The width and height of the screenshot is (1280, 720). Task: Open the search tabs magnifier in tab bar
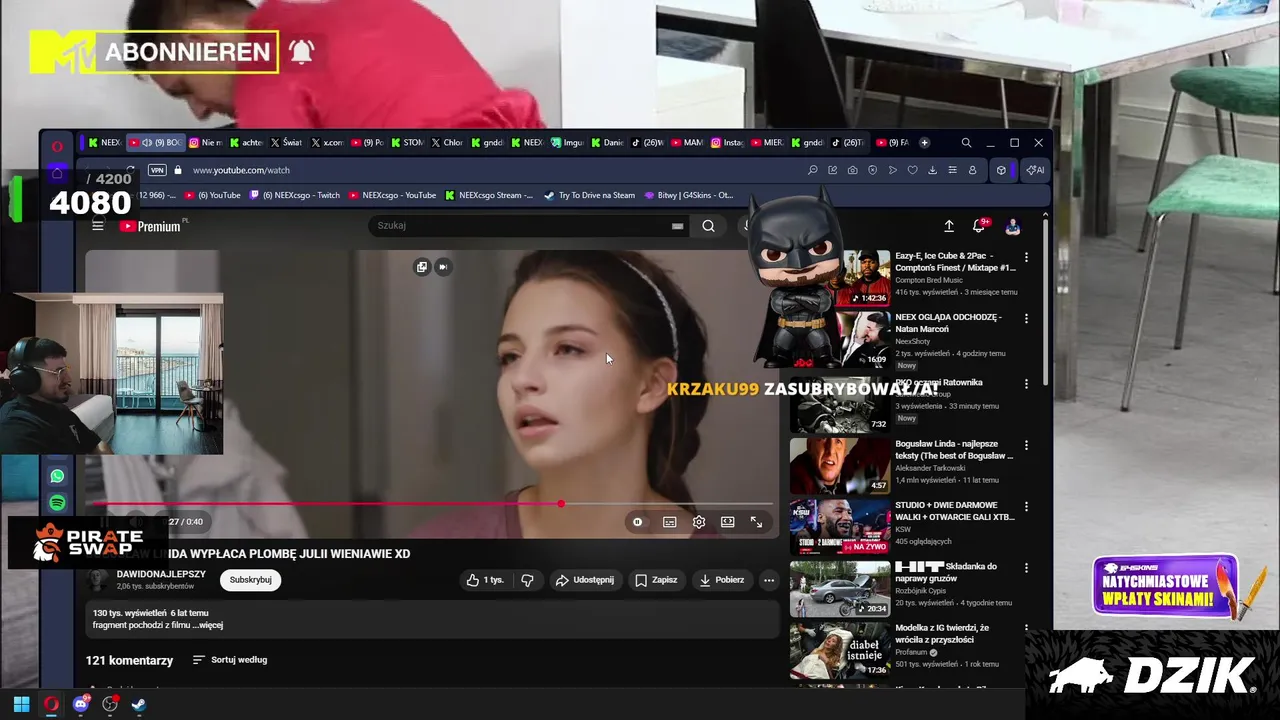click(966, 143)
